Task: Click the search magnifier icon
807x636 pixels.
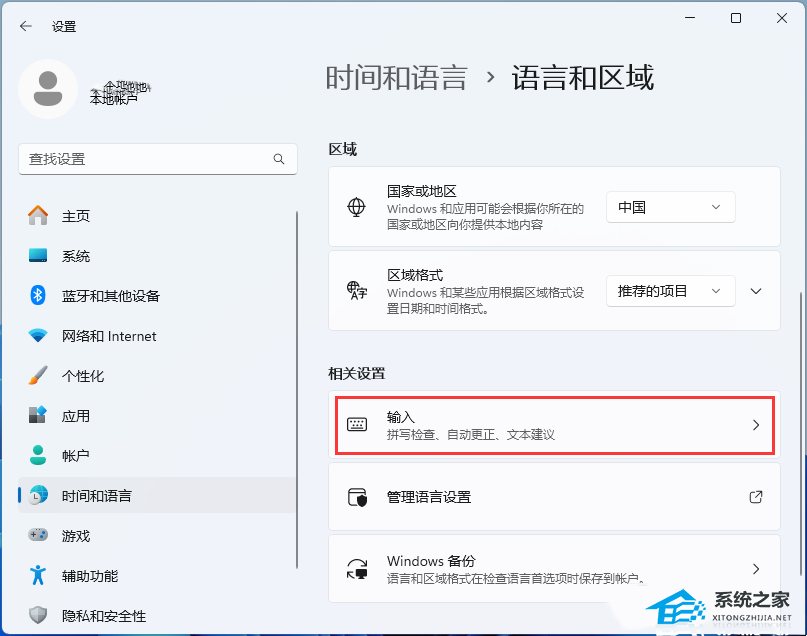Action: point(279,159)
